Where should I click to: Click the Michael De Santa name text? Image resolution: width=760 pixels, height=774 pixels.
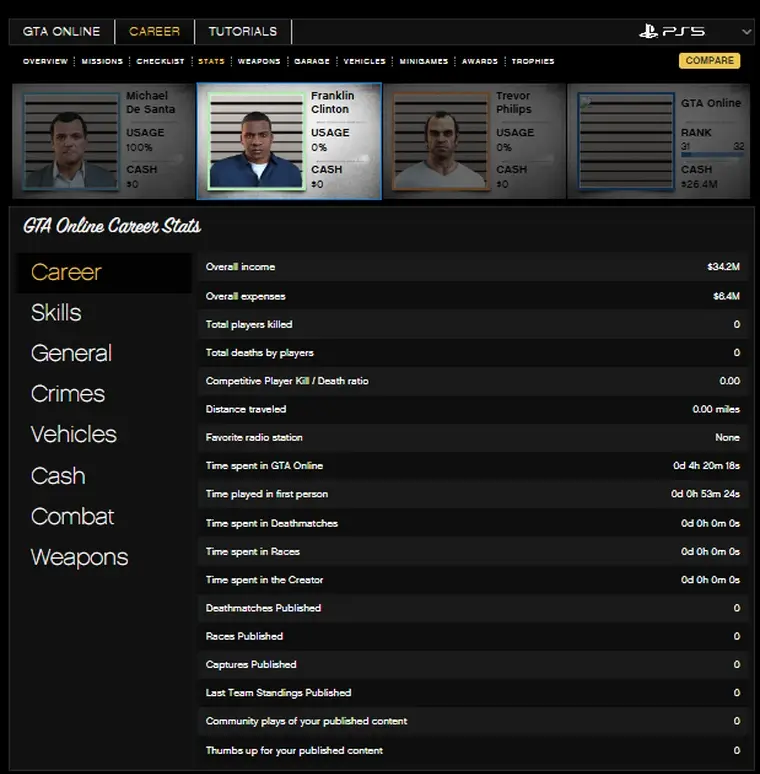click(151, 102)
